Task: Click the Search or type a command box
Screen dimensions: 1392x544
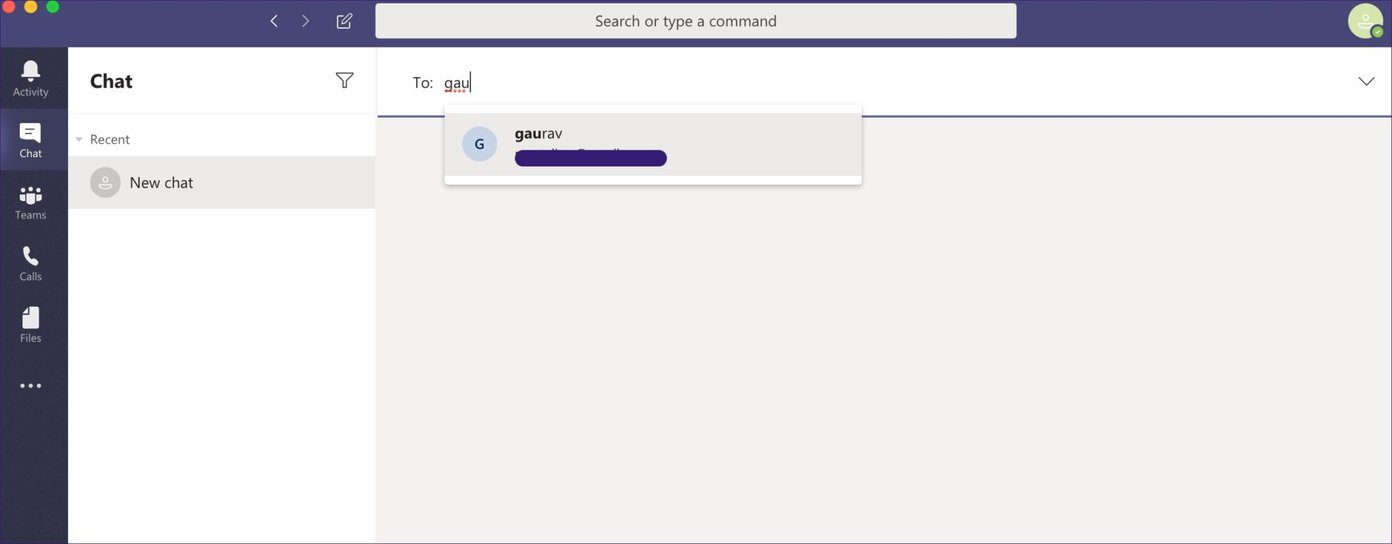Action: coord(696,21)
